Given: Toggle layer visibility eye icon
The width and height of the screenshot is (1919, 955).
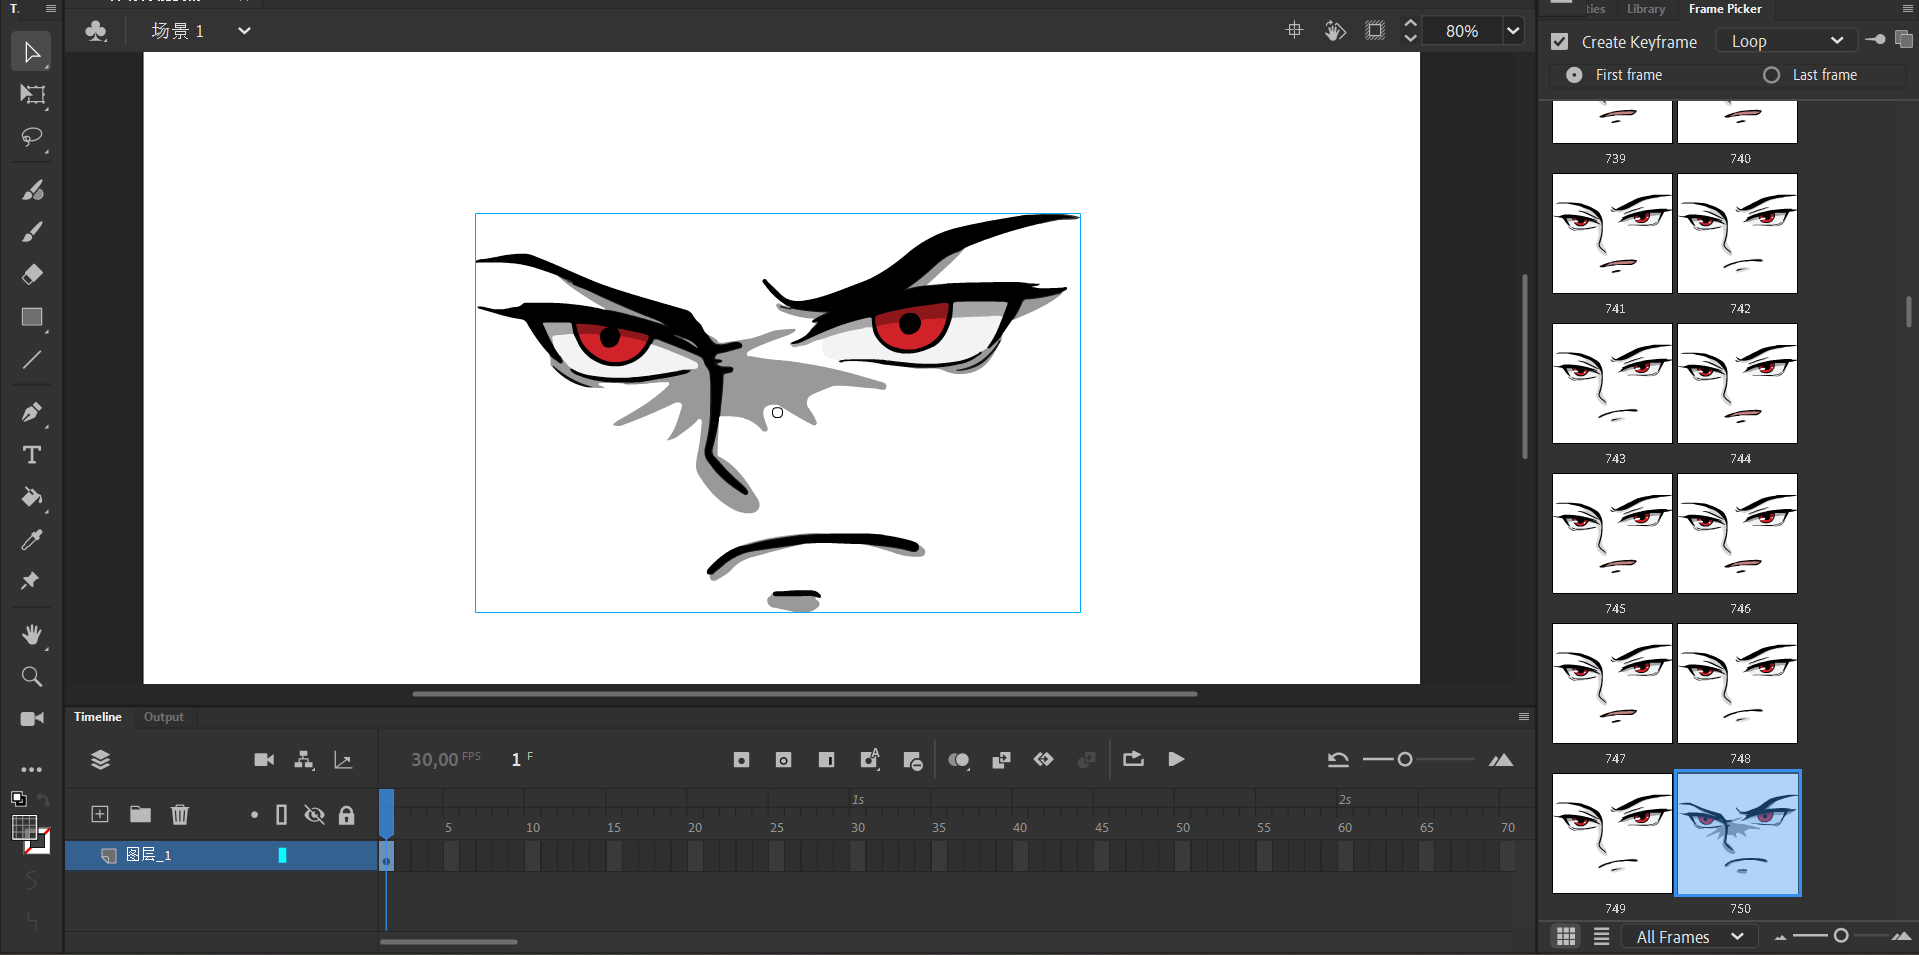Looking at the screenshot, I should click(x=314, y=815).
